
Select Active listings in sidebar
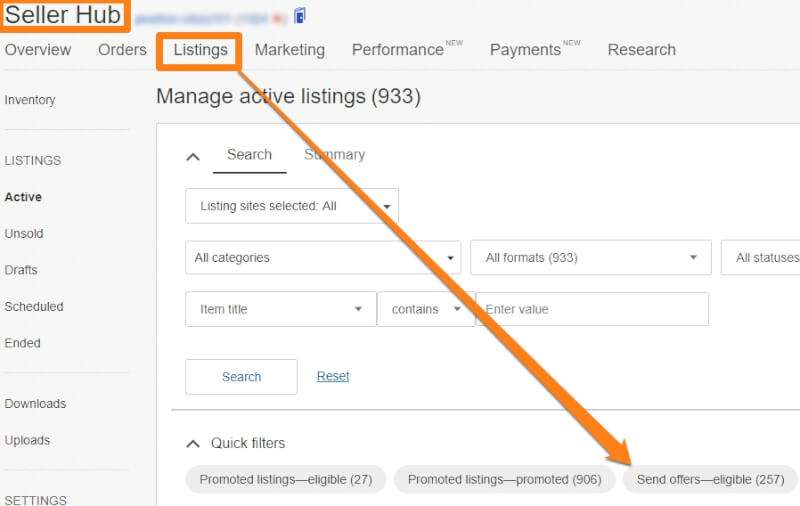pos(23,197)
